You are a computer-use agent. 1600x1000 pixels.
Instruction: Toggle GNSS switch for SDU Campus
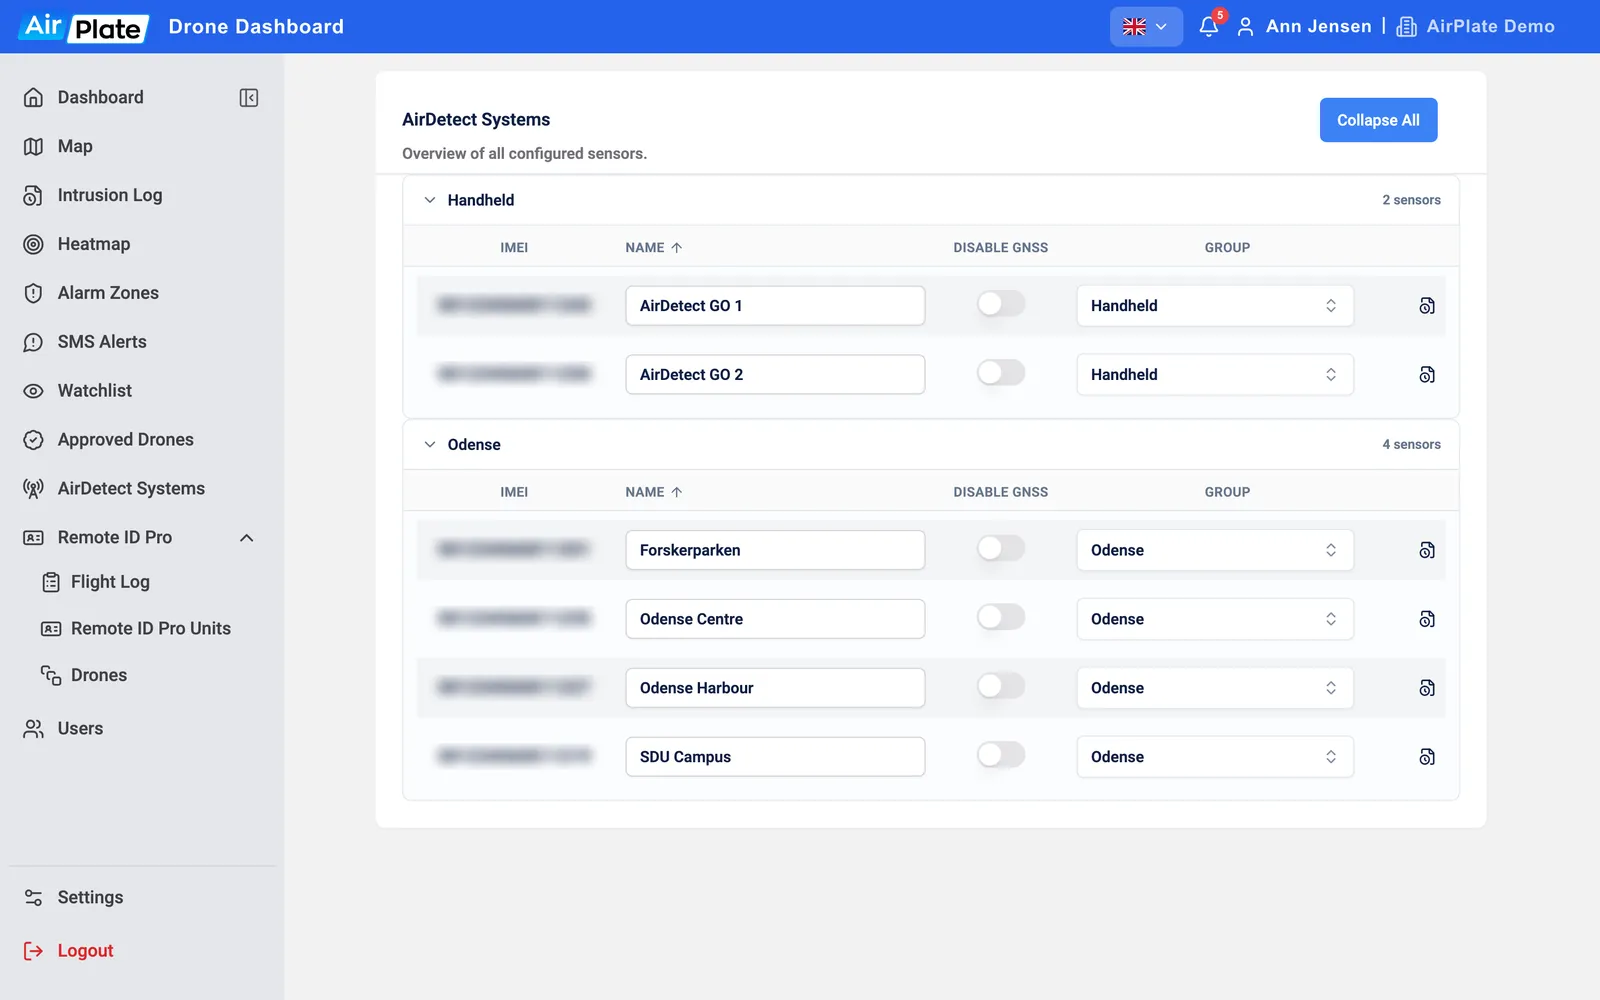(x=1001, y=755)
